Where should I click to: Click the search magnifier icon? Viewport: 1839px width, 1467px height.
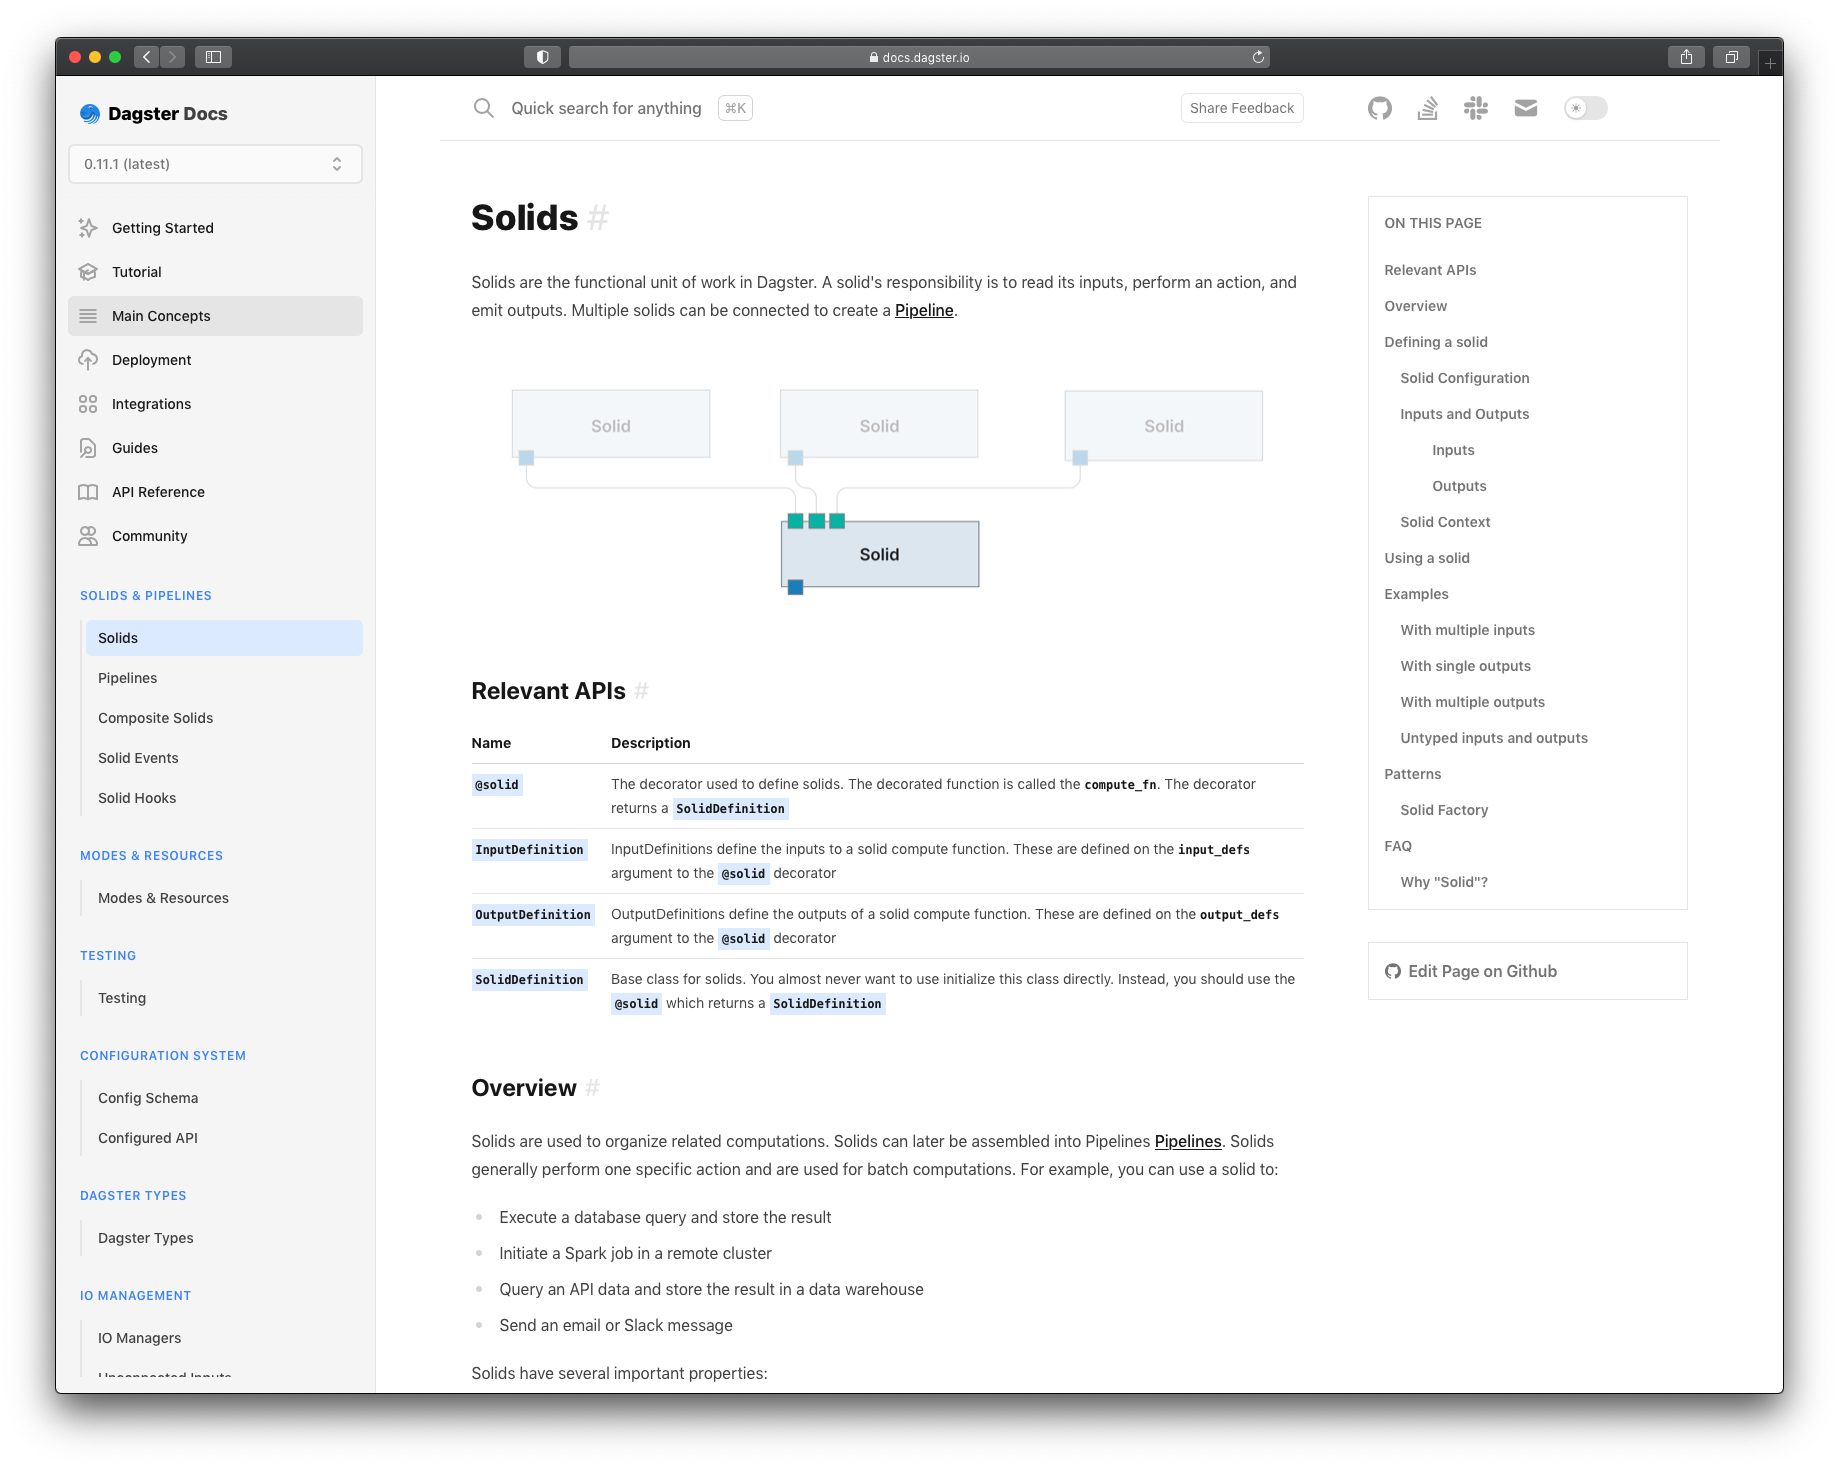tap(484, 108)
